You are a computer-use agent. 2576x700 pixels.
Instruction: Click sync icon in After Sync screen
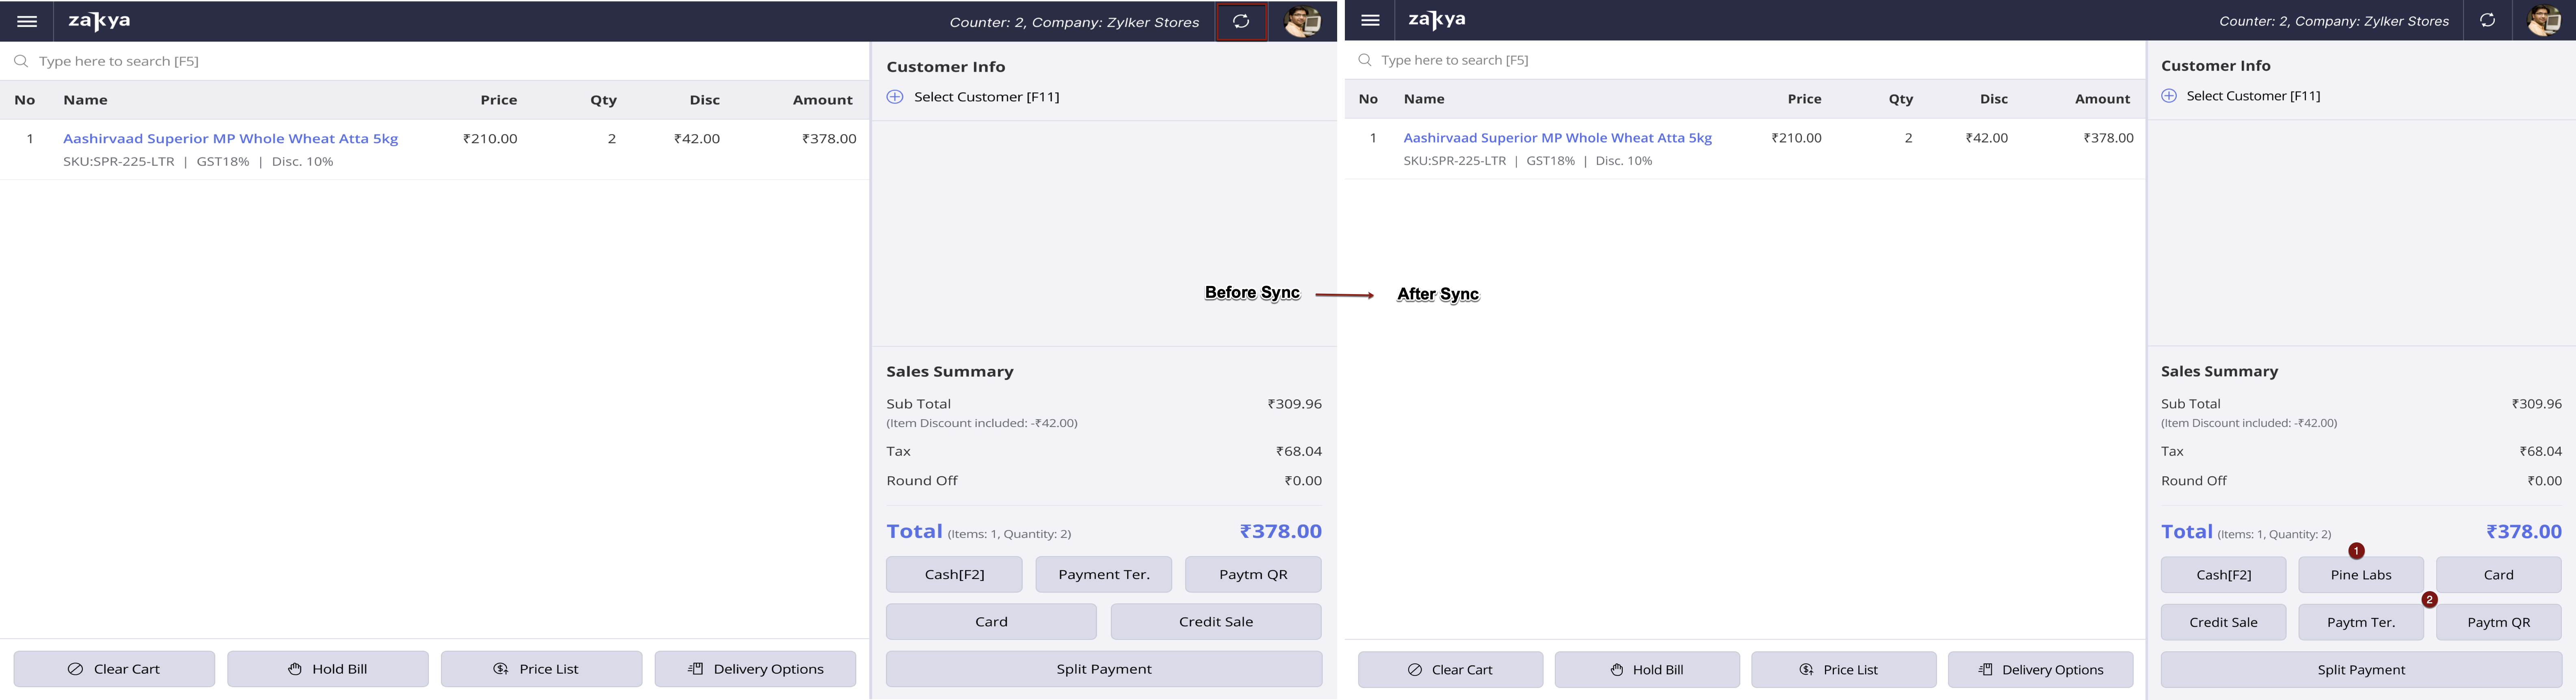tap(2487, 20)
